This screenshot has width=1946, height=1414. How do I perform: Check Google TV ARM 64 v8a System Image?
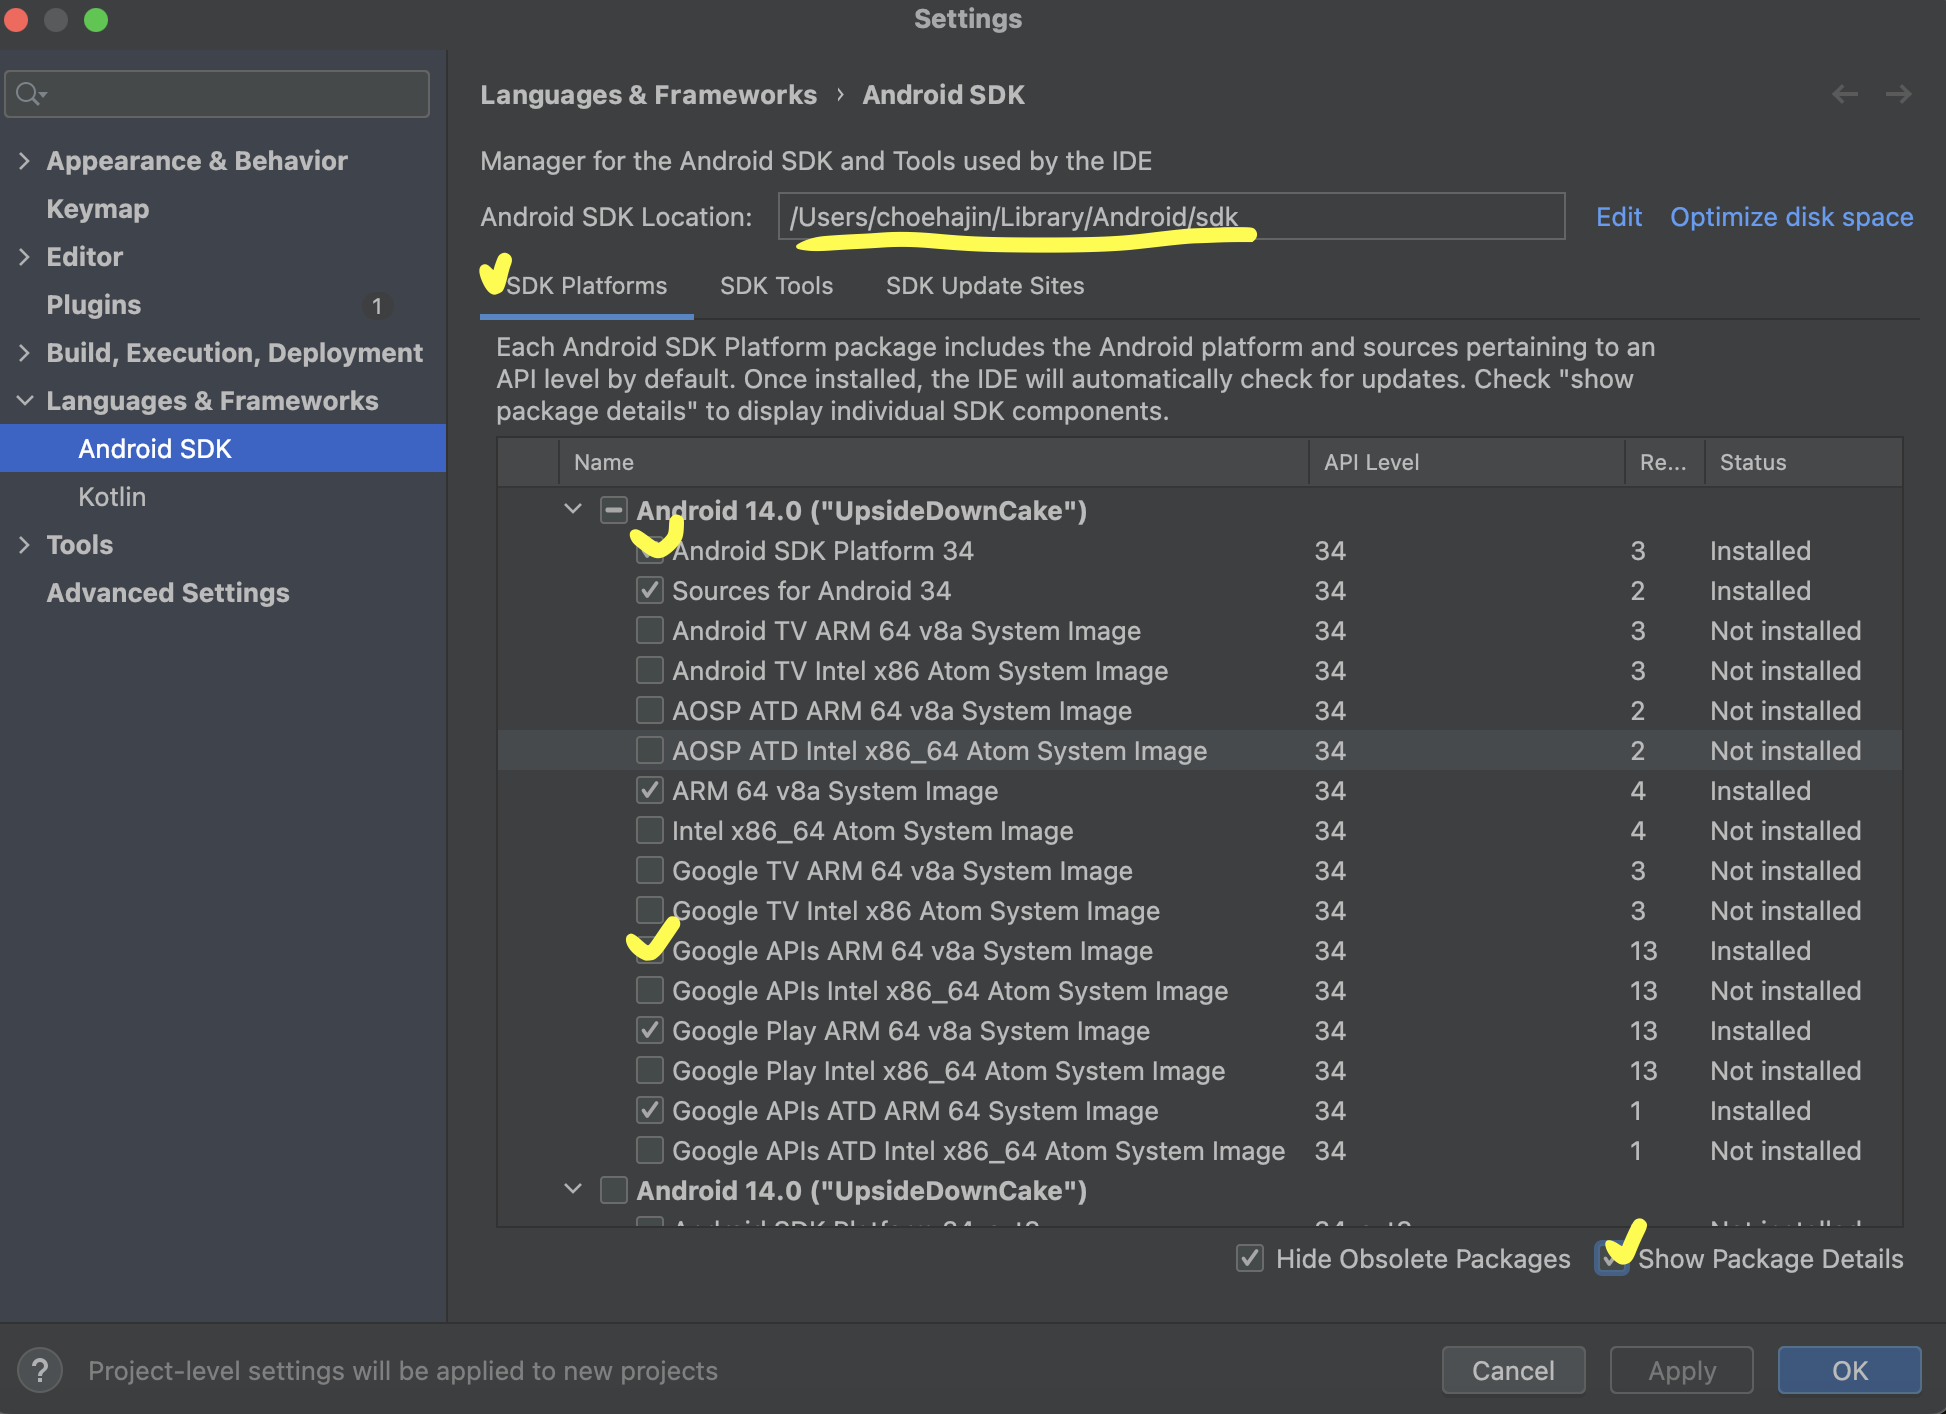pos(650,871)
